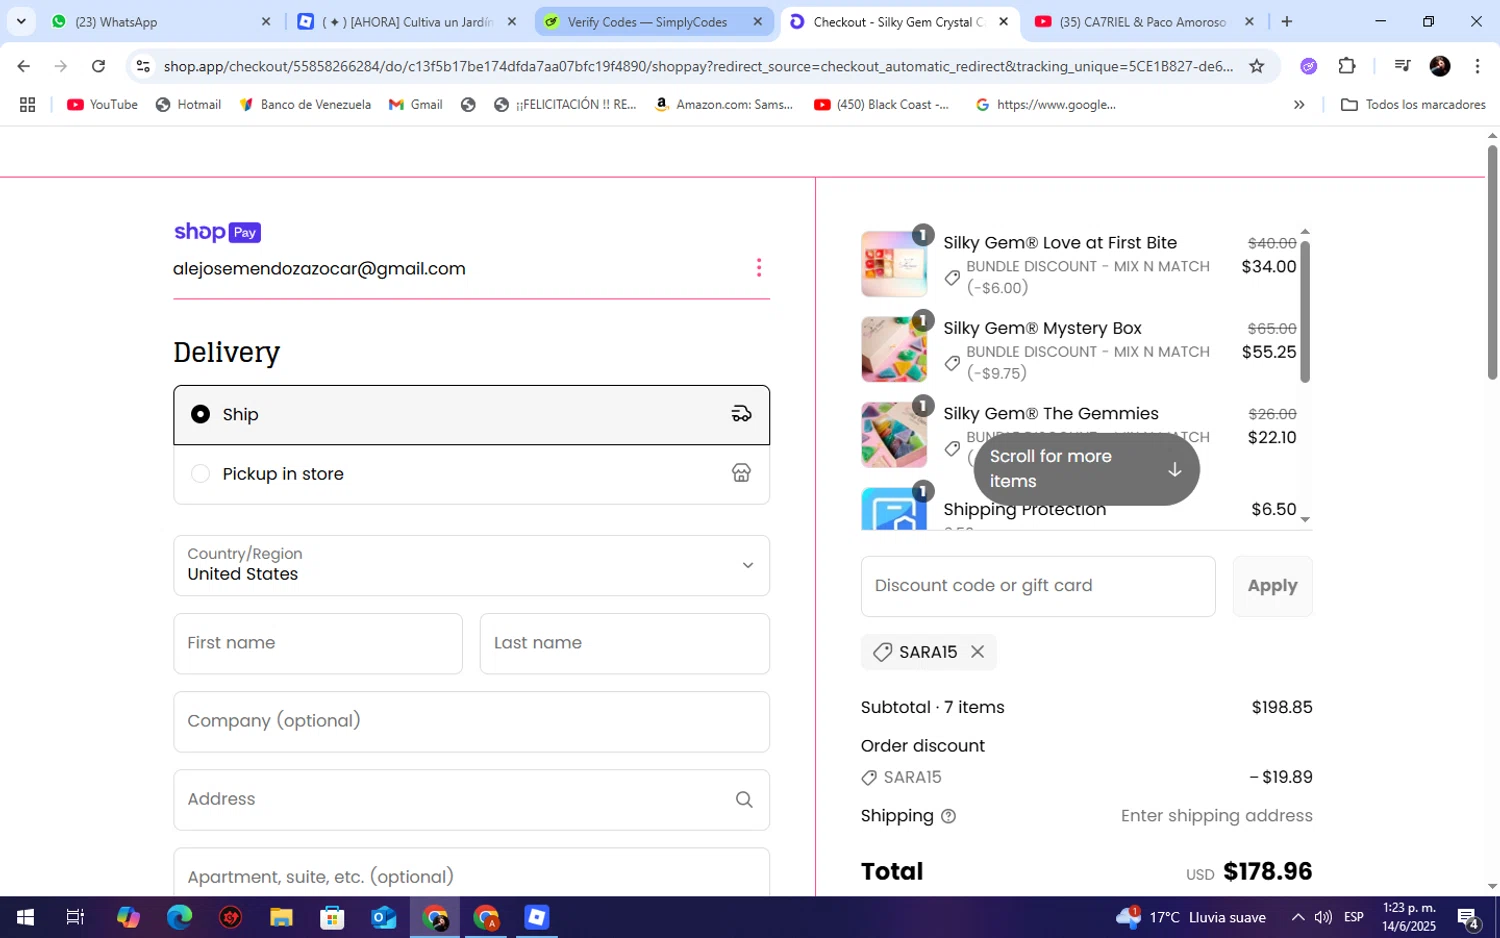Click the Shop Pay logo
The height and width of the screenshot is (938, 1500).
coord(217,232)
